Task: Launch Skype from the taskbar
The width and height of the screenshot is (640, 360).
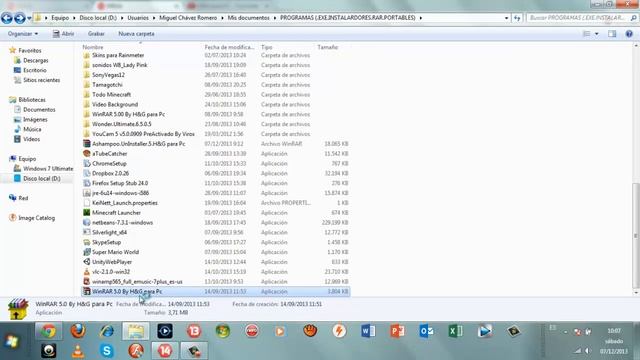Action: [107, 351]
